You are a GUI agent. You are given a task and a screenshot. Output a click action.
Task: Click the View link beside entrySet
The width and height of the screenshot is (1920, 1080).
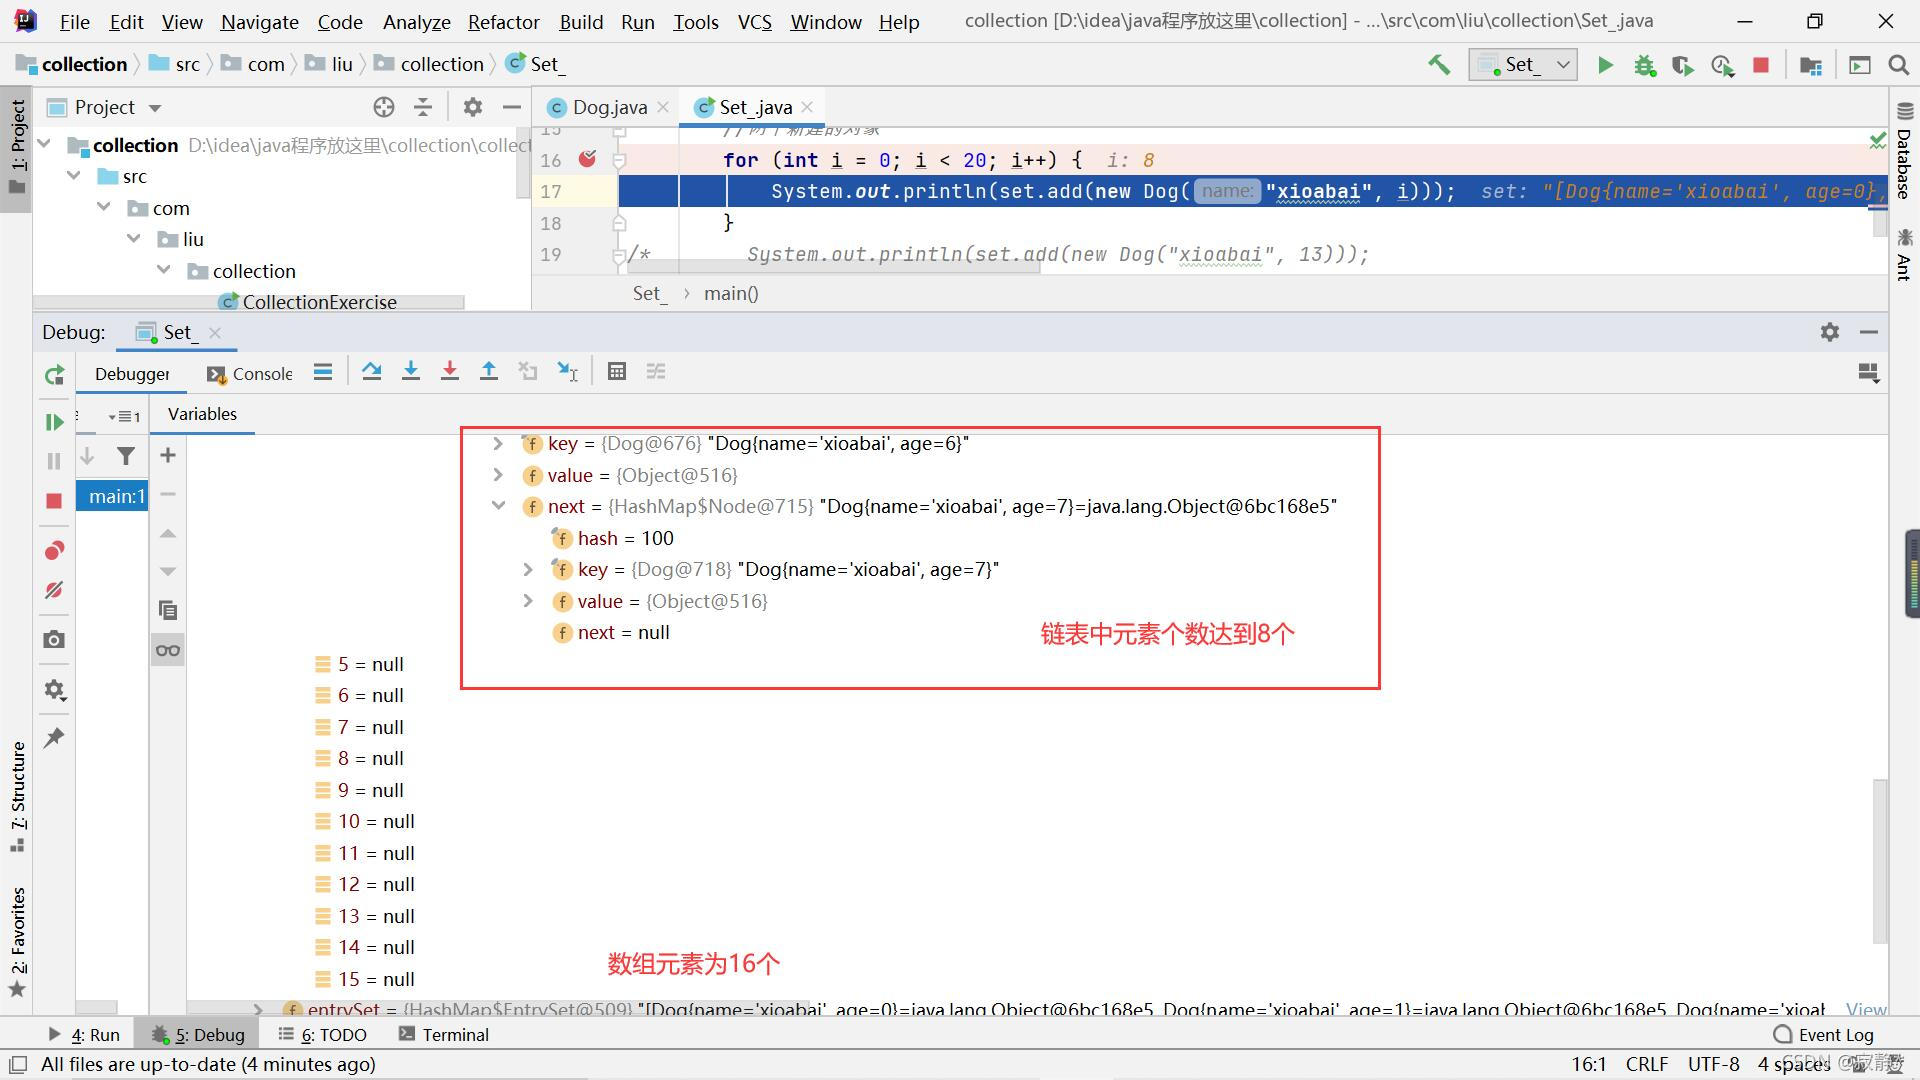(x=1866, y=1009)
